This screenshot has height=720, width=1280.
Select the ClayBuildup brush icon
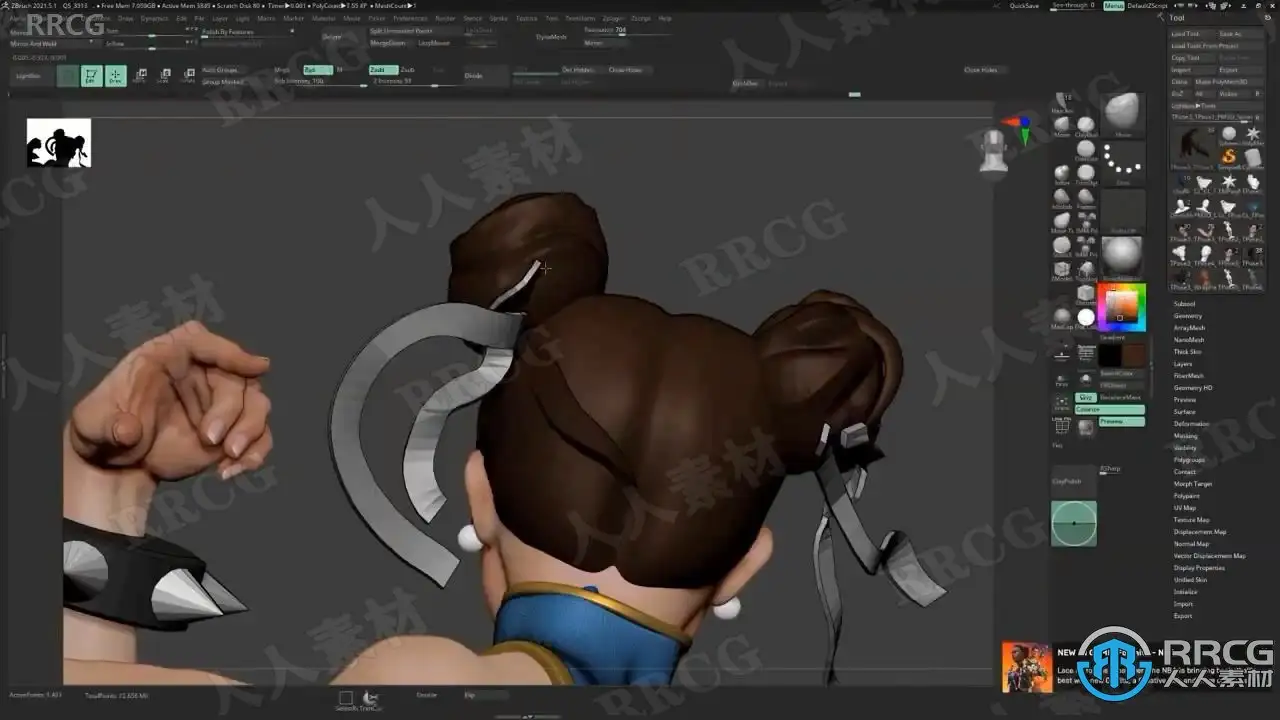(x=1086, y=125)
